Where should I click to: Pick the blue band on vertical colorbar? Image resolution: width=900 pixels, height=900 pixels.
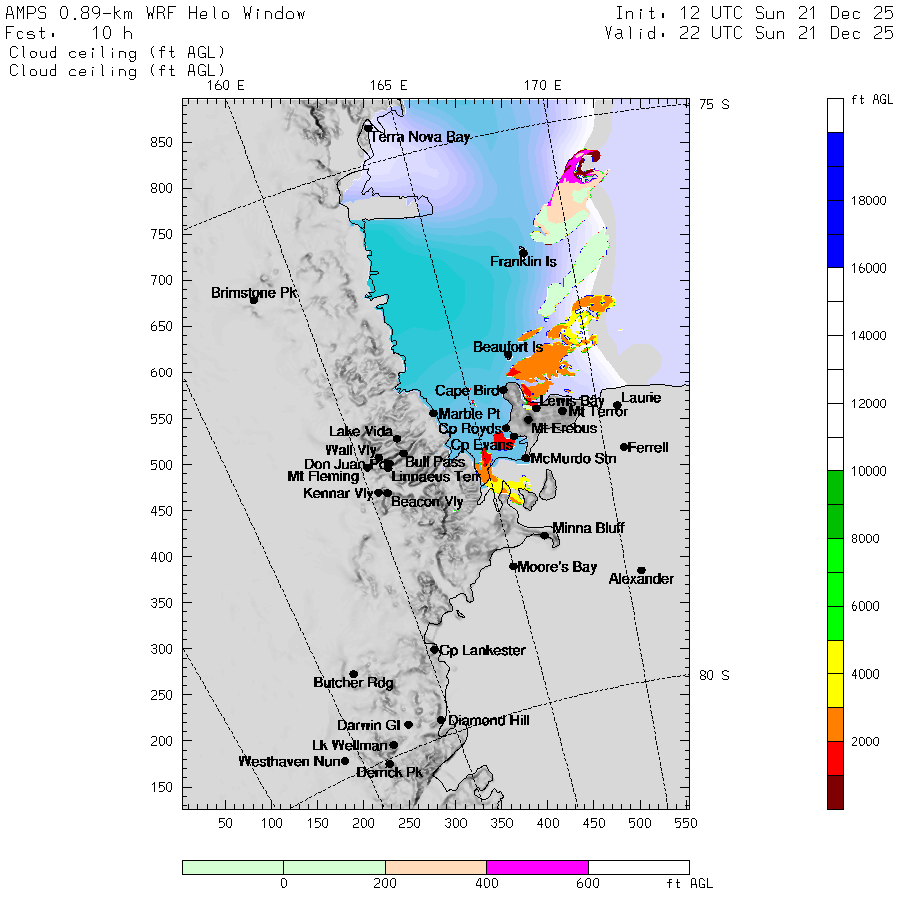click(835, 200)
